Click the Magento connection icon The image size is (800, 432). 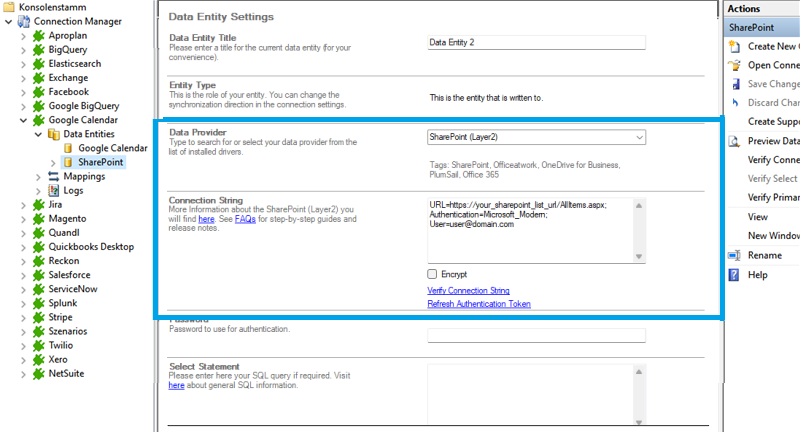39,219
